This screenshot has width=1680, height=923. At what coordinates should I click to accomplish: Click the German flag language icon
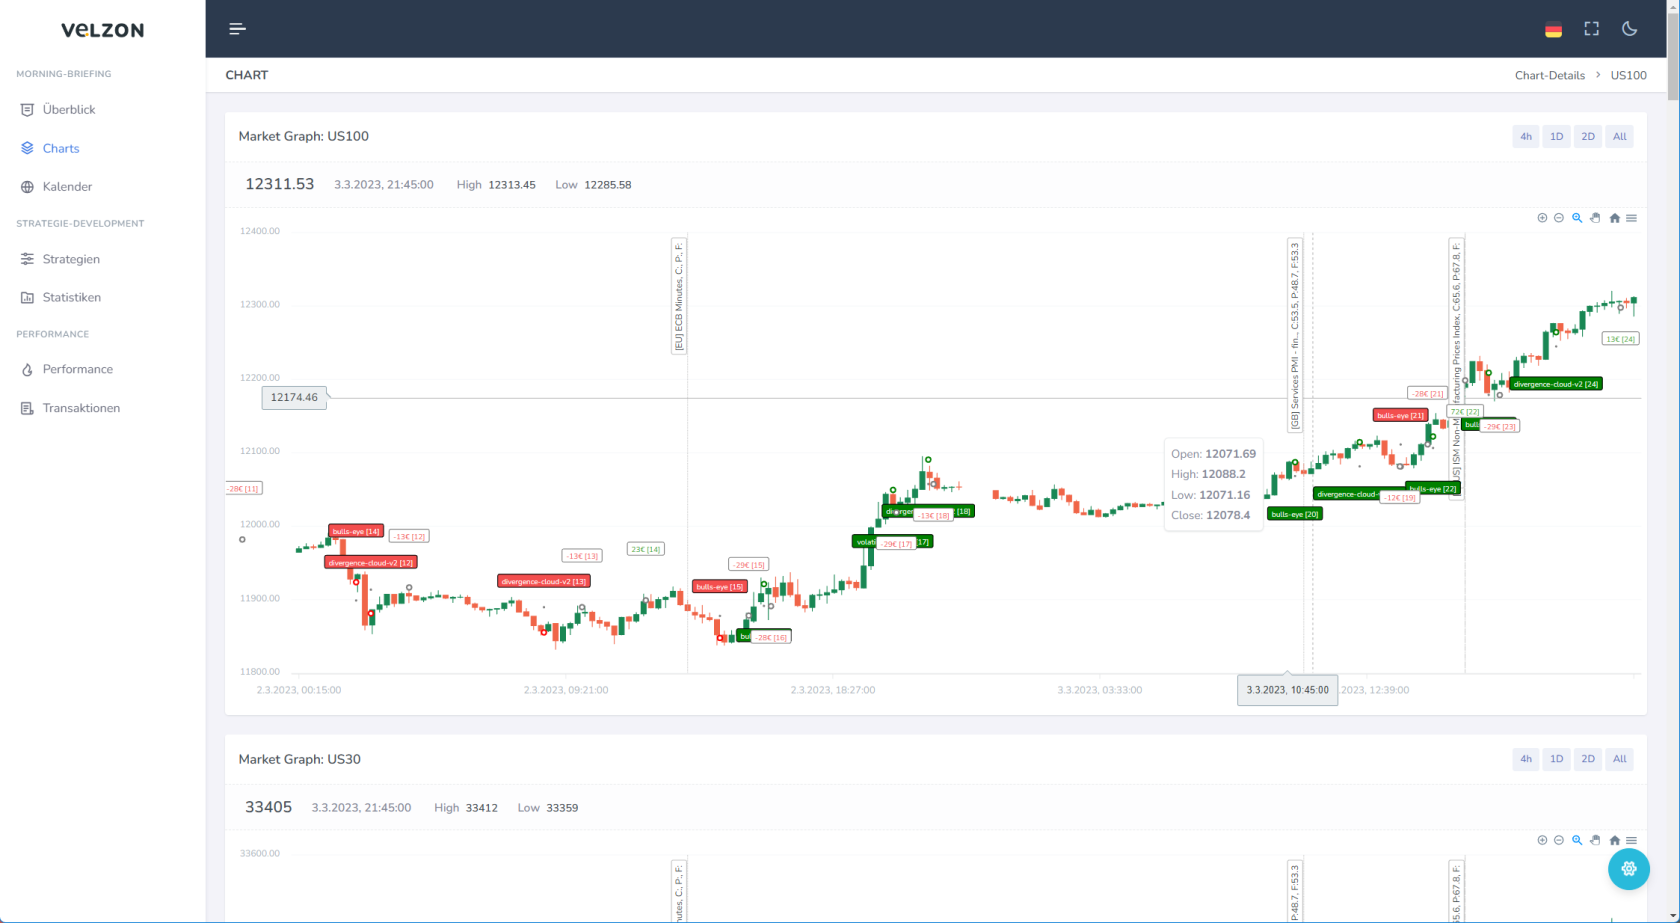point(1553,29)
